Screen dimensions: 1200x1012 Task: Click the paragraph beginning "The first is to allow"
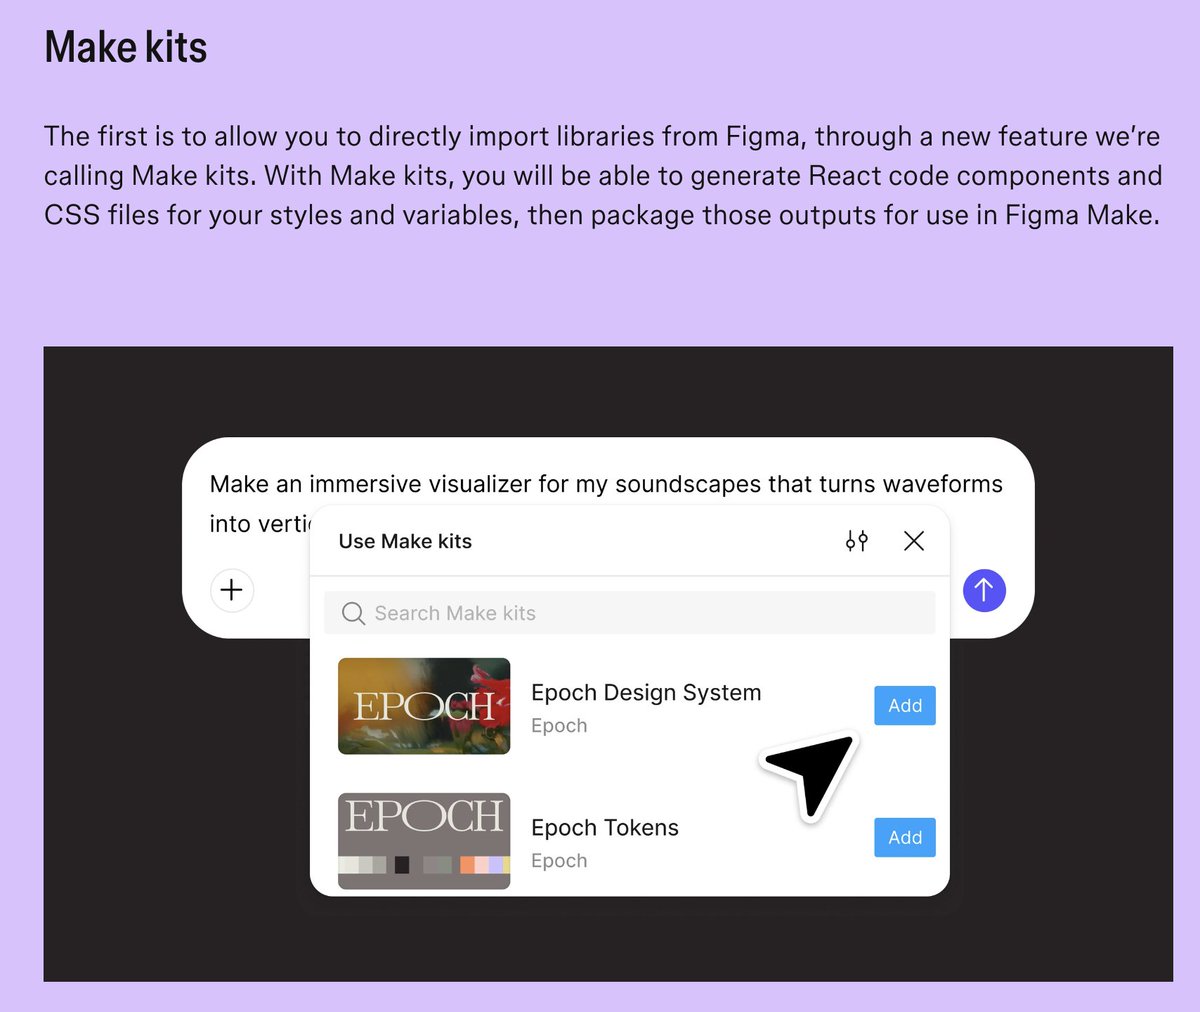click(x=603, y=176)
